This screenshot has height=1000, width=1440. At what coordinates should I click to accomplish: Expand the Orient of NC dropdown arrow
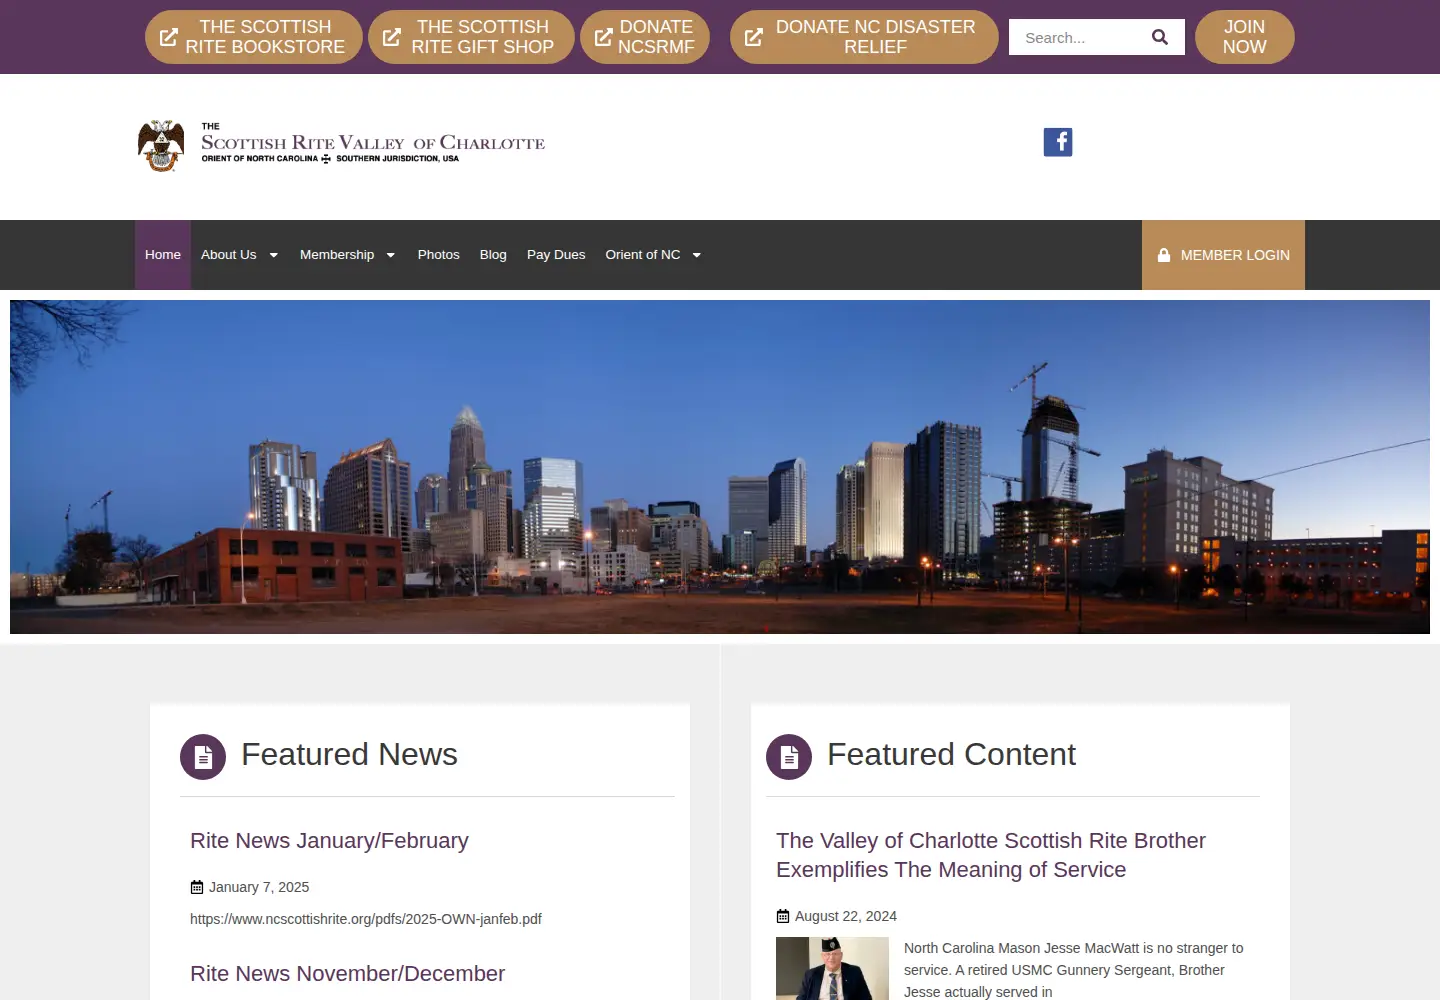coord(697,255)
